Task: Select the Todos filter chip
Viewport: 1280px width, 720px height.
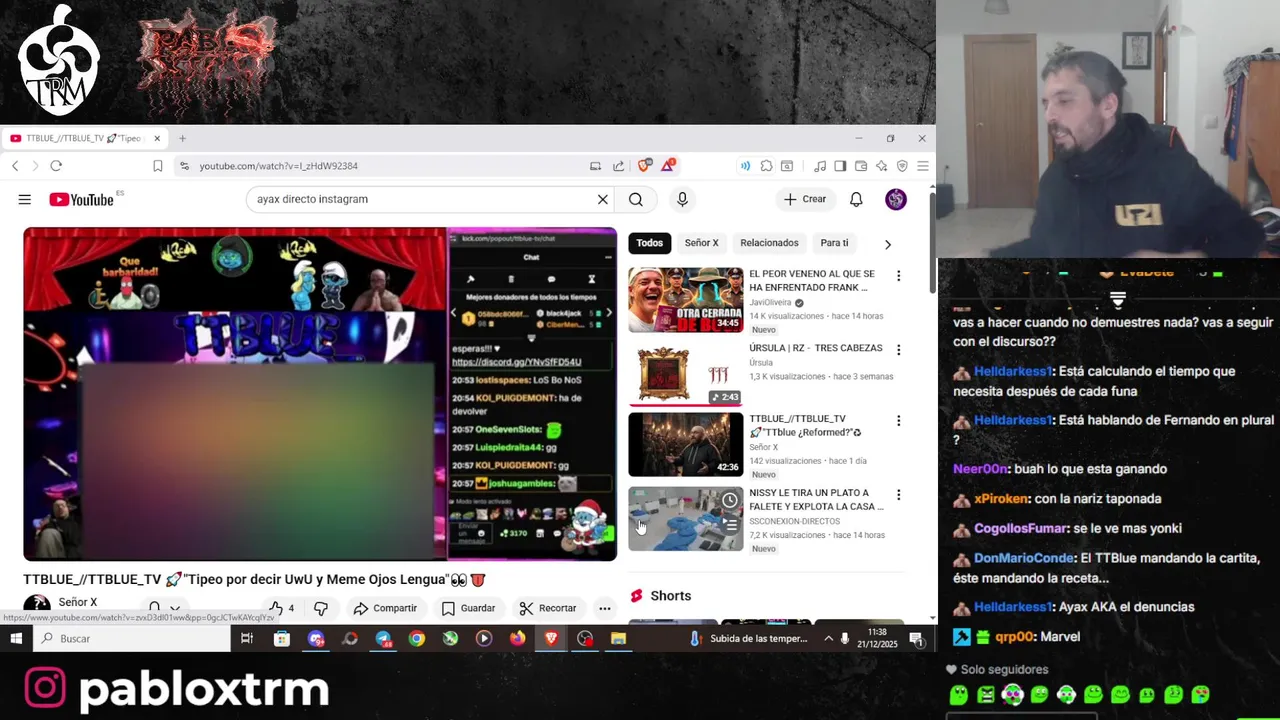Action: (649, 243)
